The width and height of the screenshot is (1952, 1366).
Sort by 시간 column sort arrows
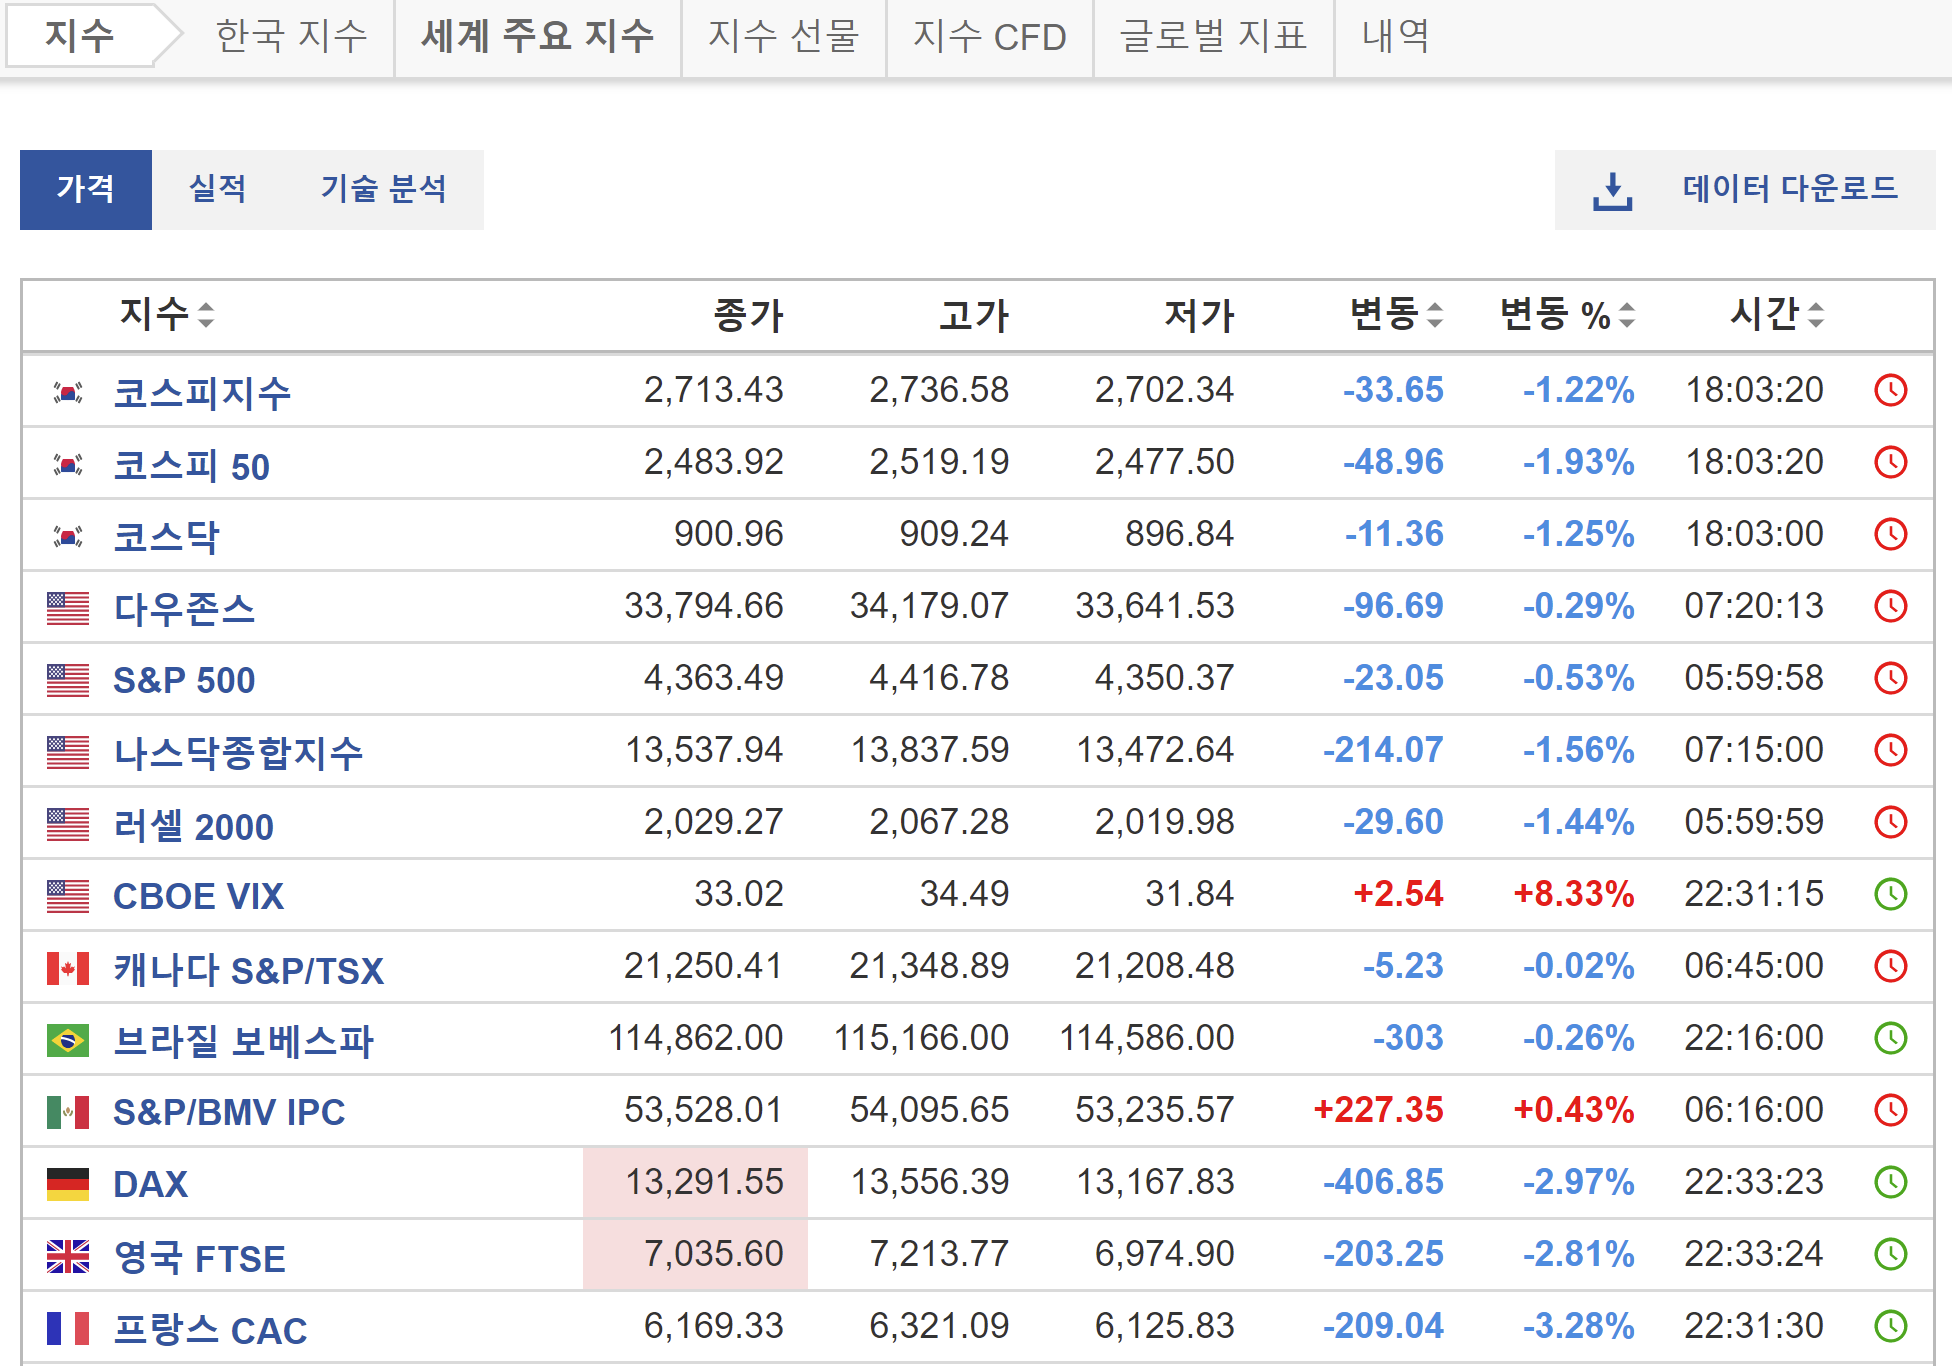[x=1816, y=315]
